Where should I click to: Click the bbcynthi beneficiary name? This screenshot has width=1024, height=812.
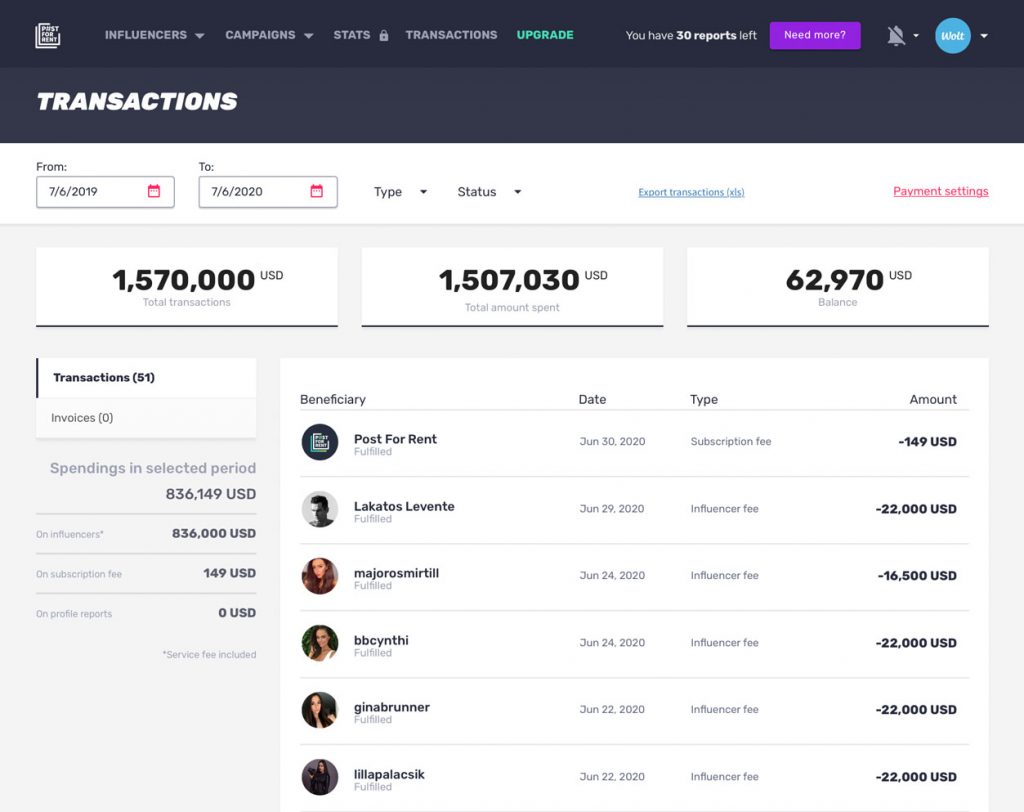pos(381,640)
